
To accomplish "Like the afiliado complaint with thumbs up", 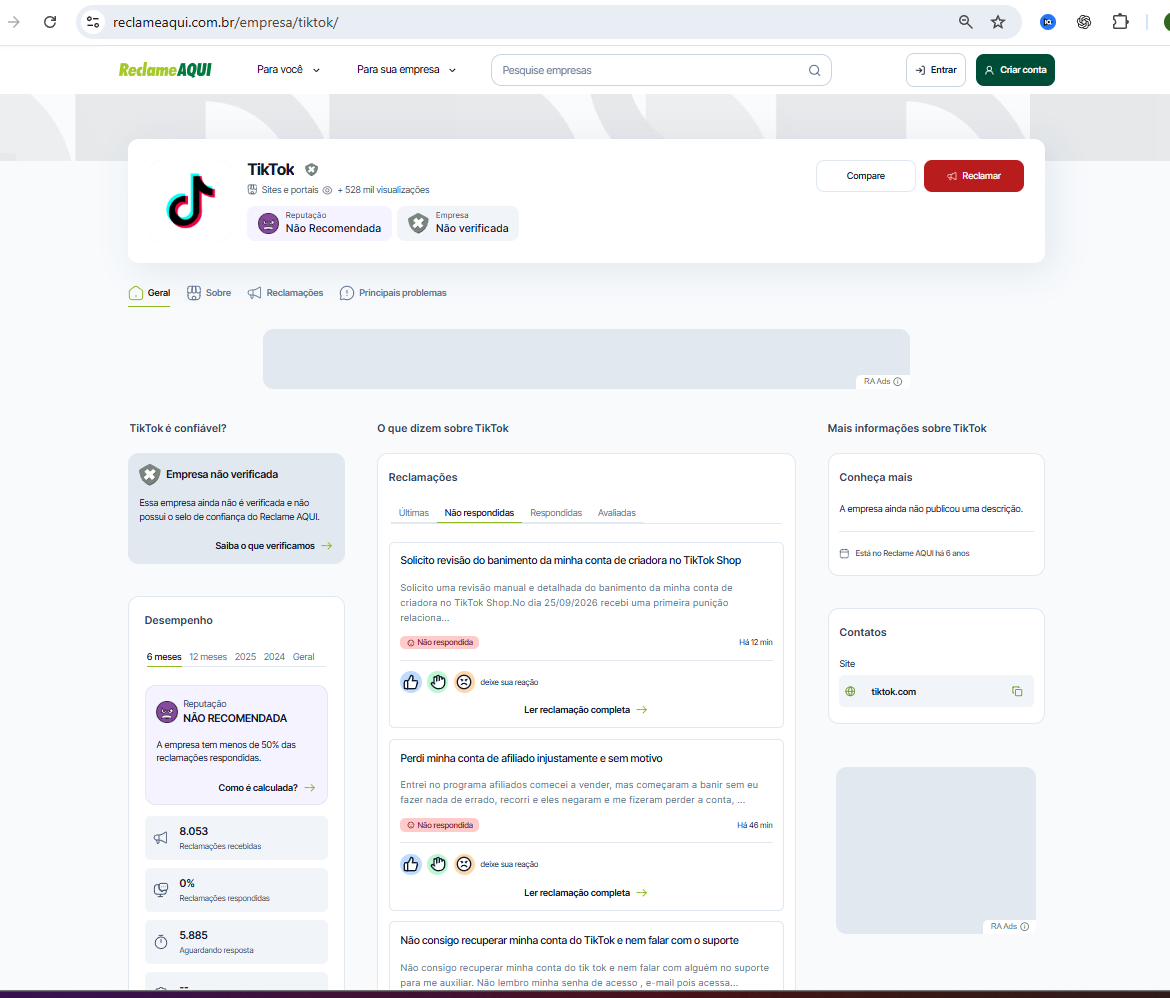I will [x=410, y=864].
